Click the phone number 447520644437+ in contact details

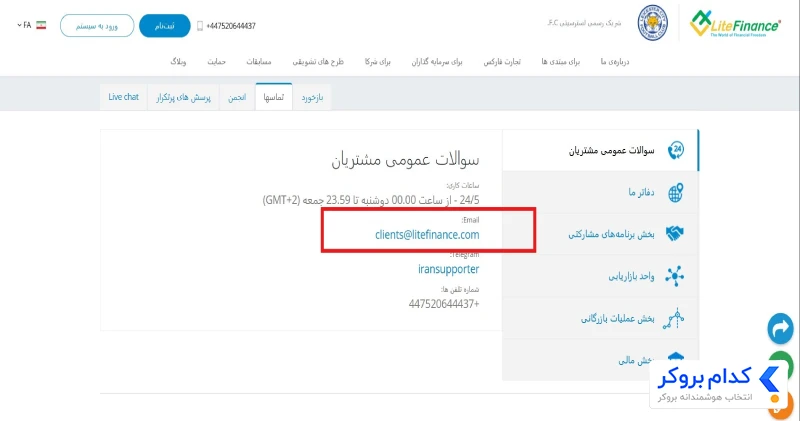pos(444,304)
